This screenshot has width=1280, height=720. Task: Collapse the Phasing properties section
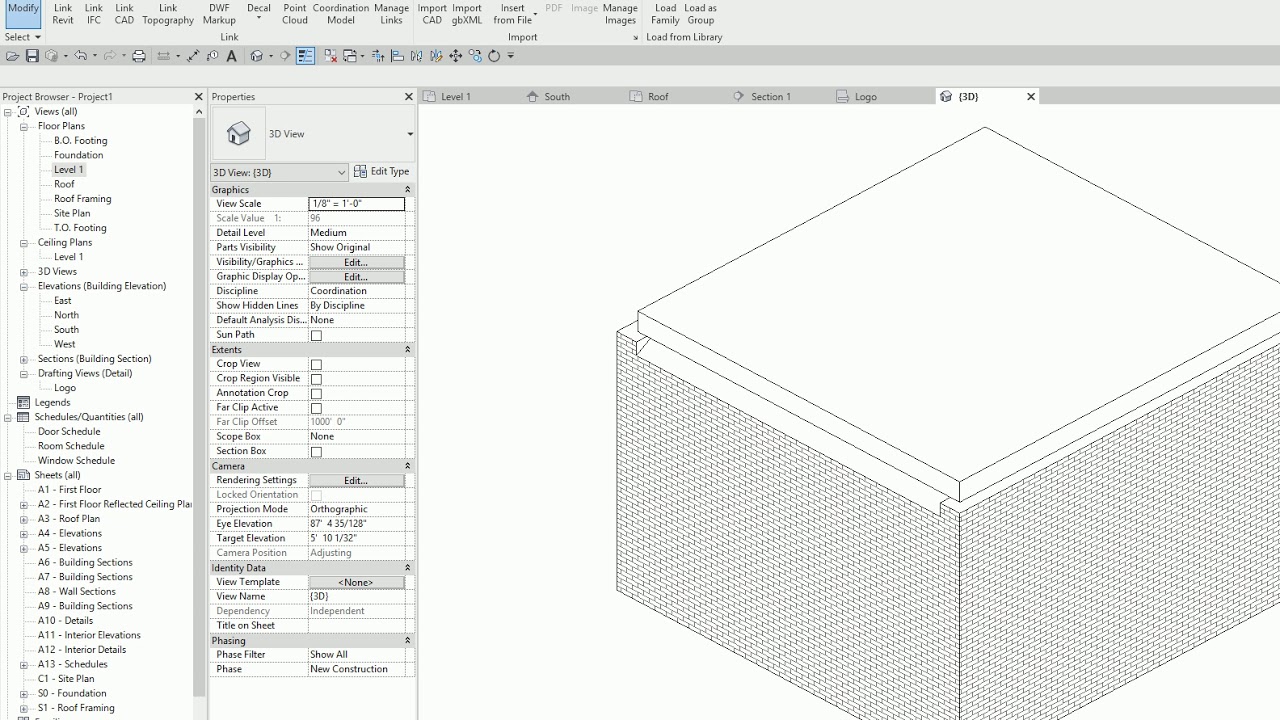click(x=407, y=640)
